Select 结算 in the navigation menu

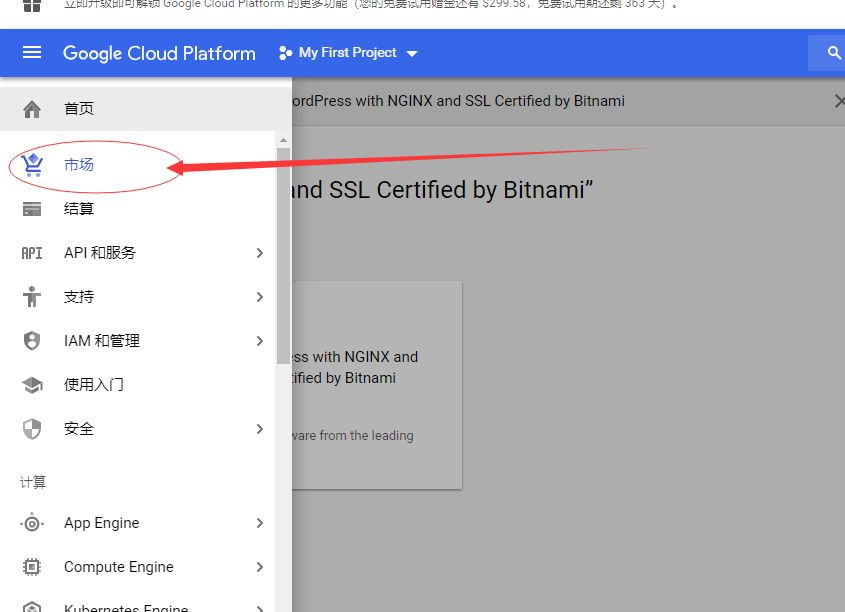(x=137, y=209)
